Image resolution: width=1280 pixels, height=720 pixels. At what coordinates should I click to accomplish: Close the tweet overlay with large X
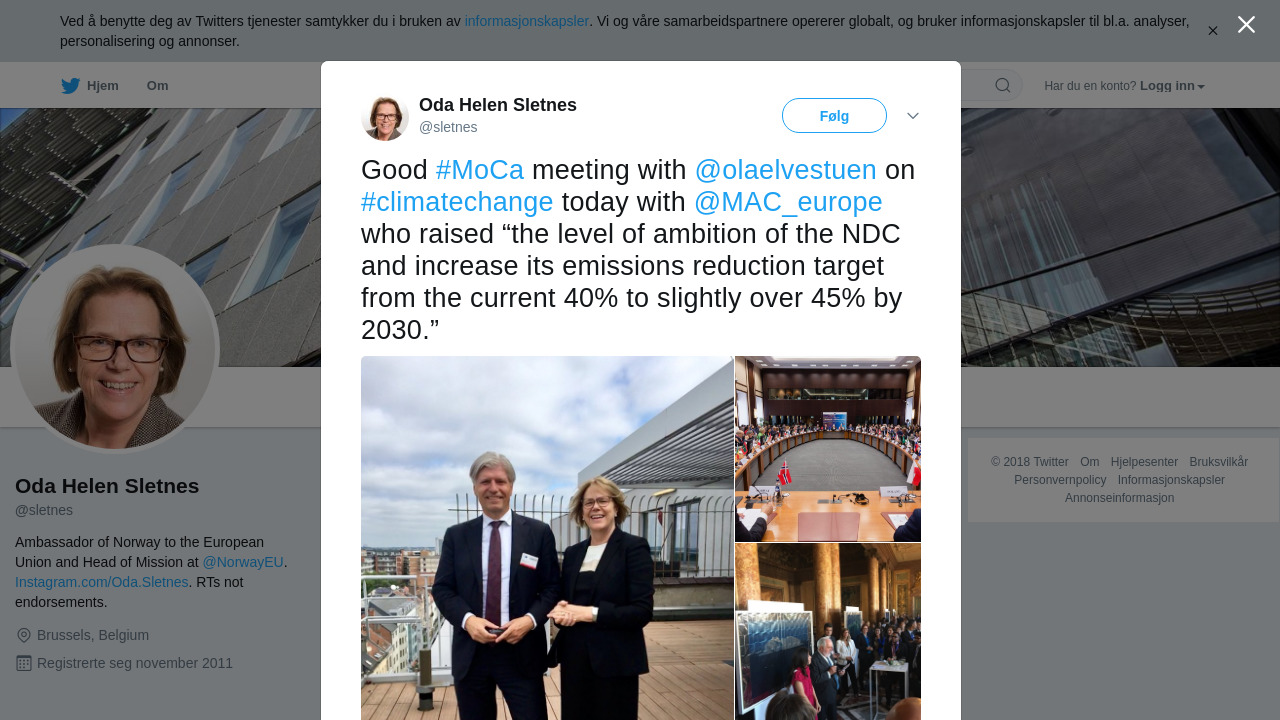(1246, 25)
